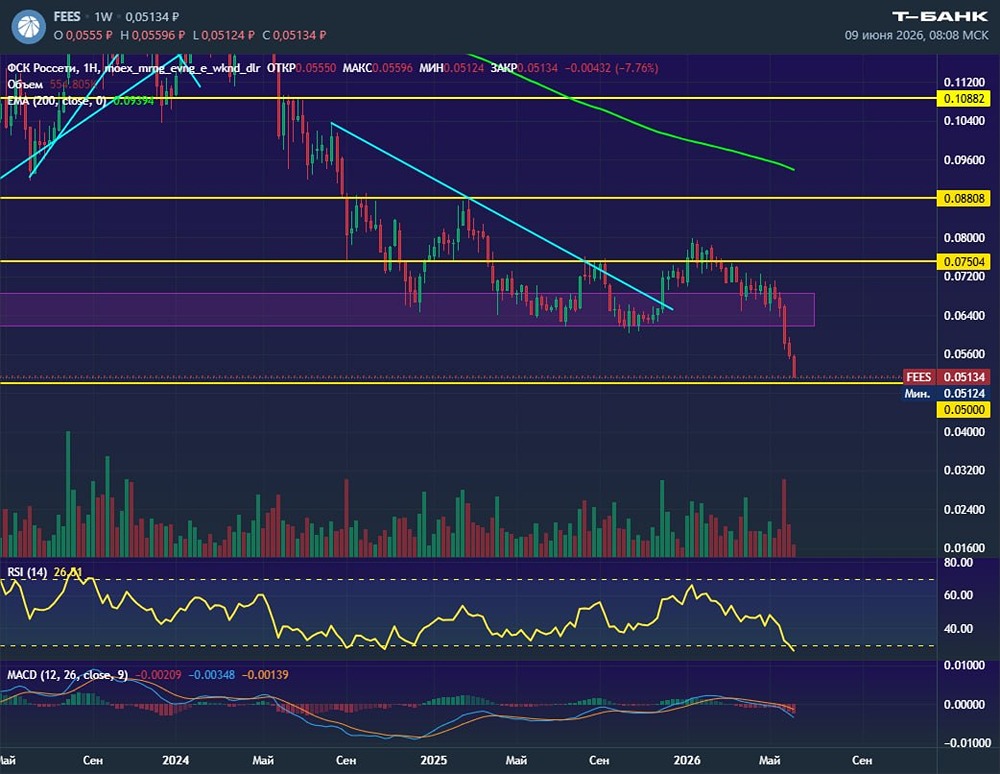The height and width of the screenshot is (774, 1000).
Task: Click the open value O 0,0555 ₽
Action: click(x=83, y=35)
